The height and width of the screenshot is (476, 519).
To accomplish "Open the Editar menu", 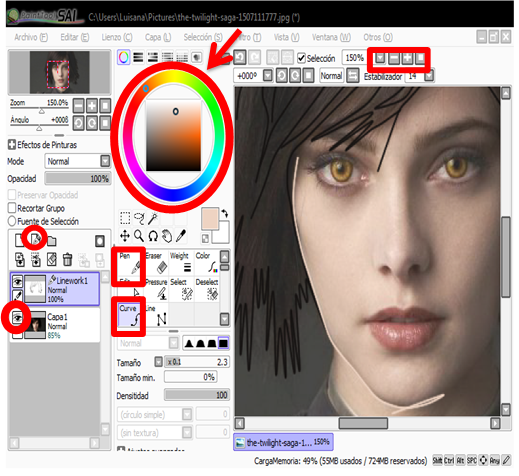I will pyautogui.click(x=75, y=37).
